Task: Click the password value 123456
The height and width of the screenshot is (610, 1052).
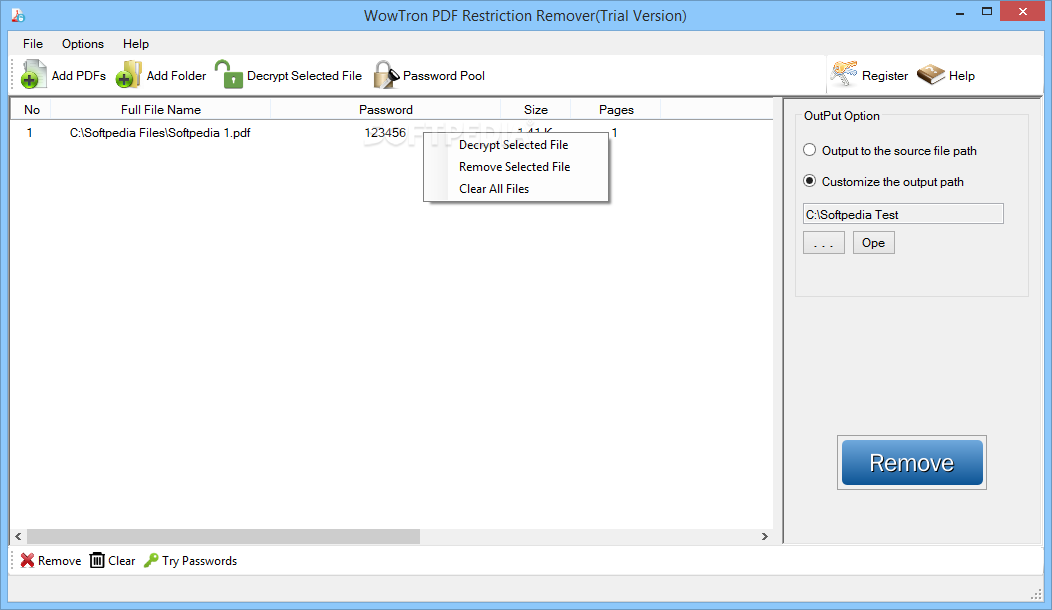Action: (385, 133)
